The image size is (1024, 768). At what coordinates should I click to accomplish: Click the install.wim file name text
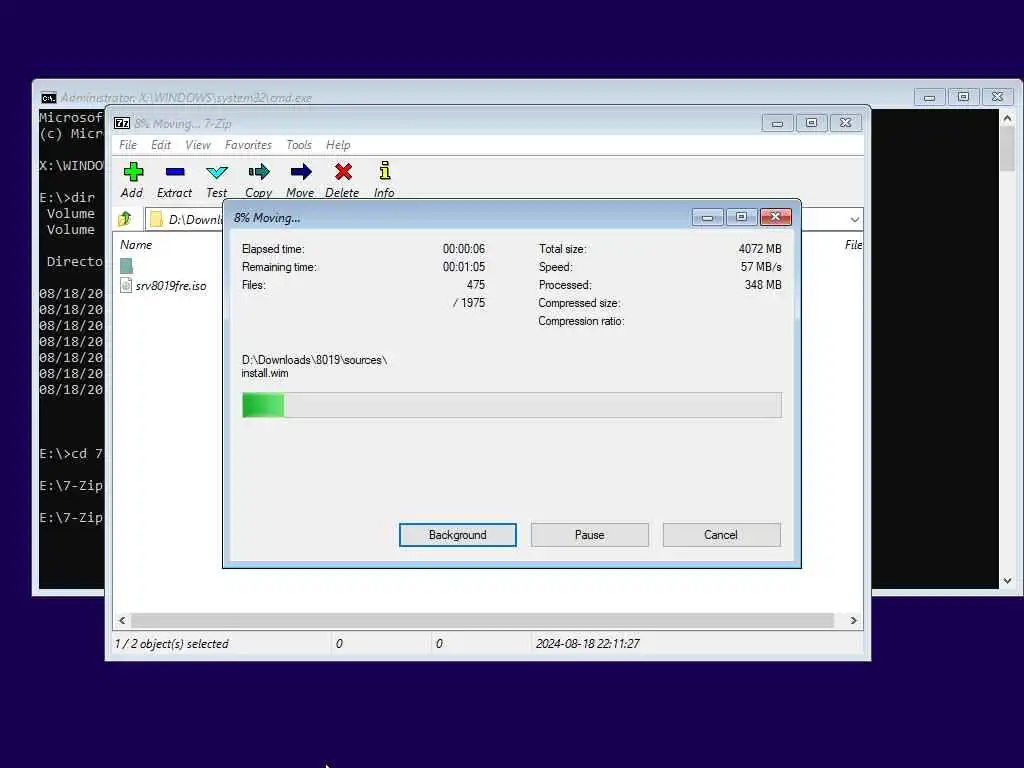(x=264, y=374)
